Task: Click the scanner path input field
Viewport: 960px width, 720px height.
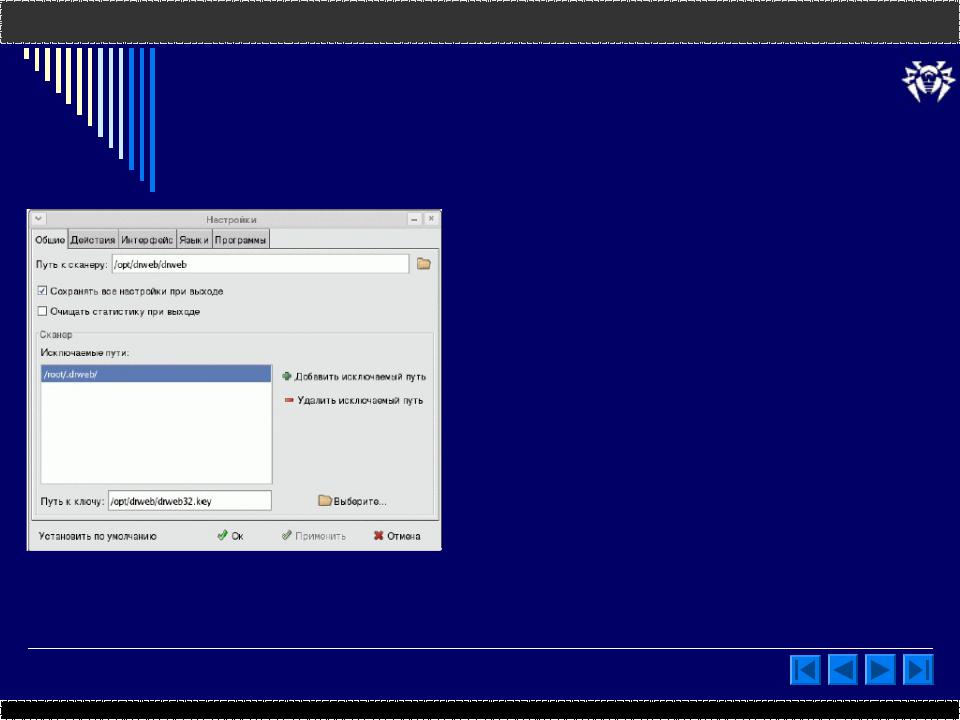Action: tap(260, 264)
